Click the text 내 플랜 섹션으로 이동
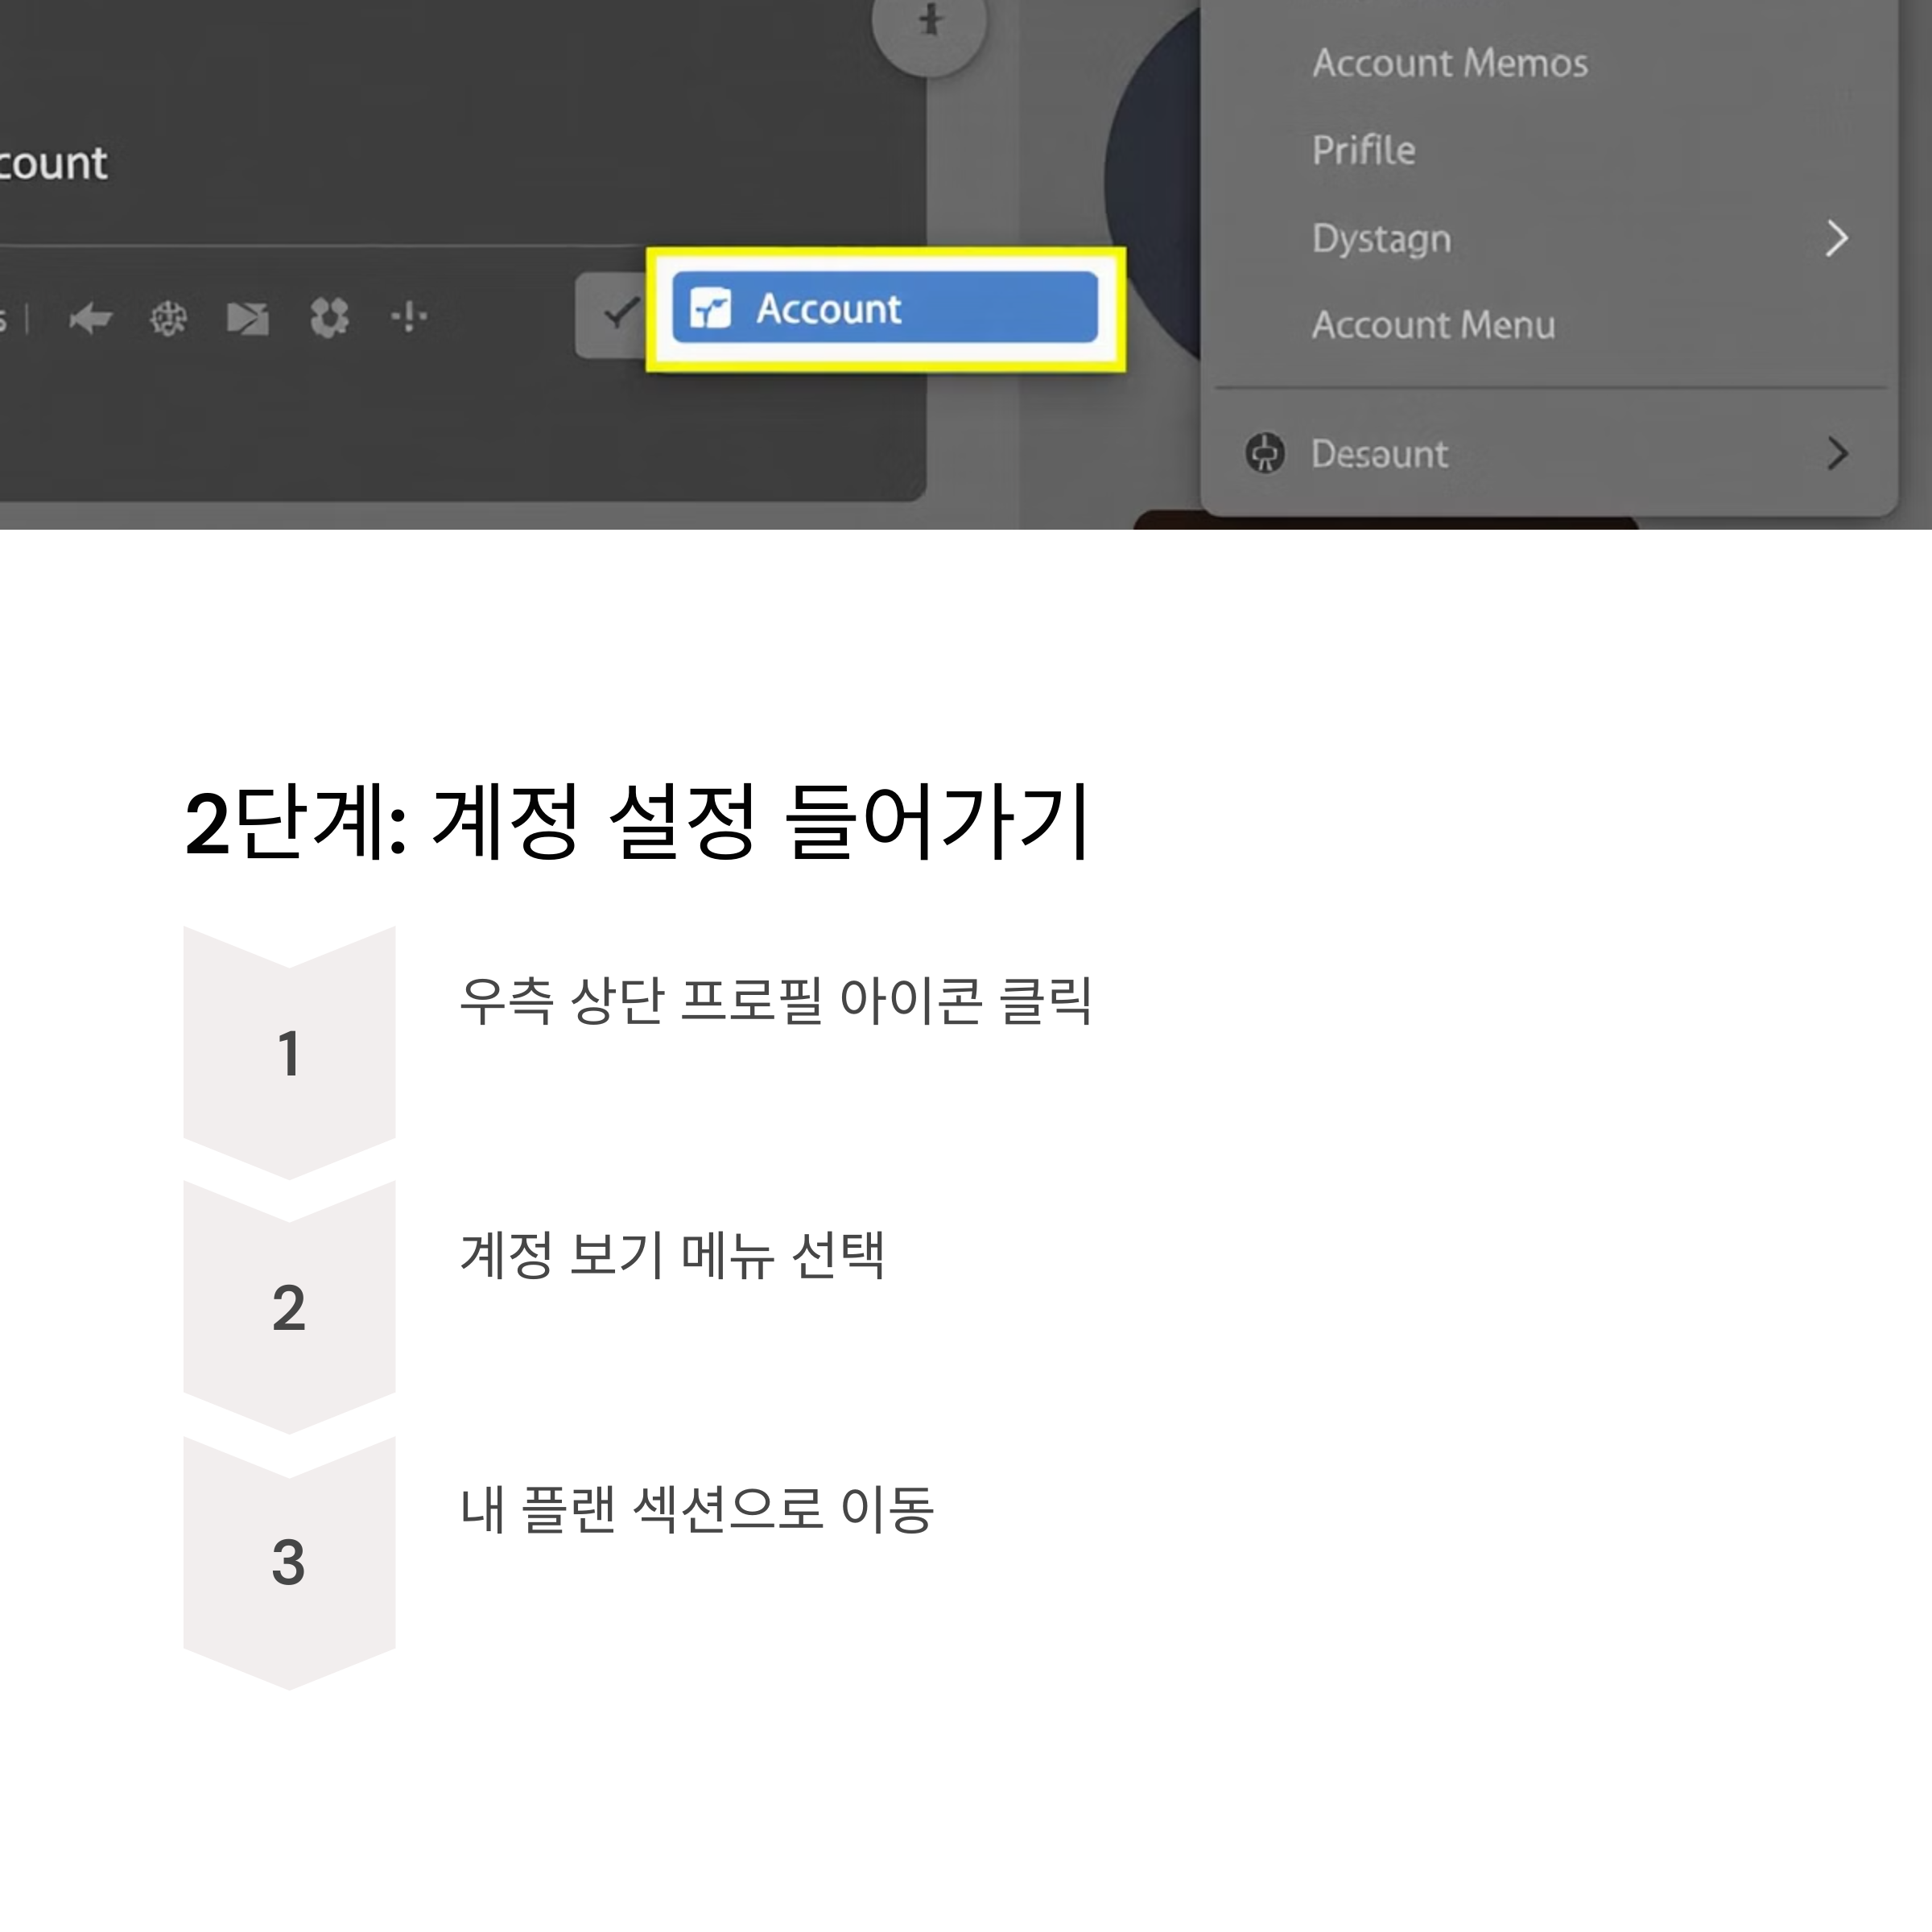 click(x=697, y=1509)
